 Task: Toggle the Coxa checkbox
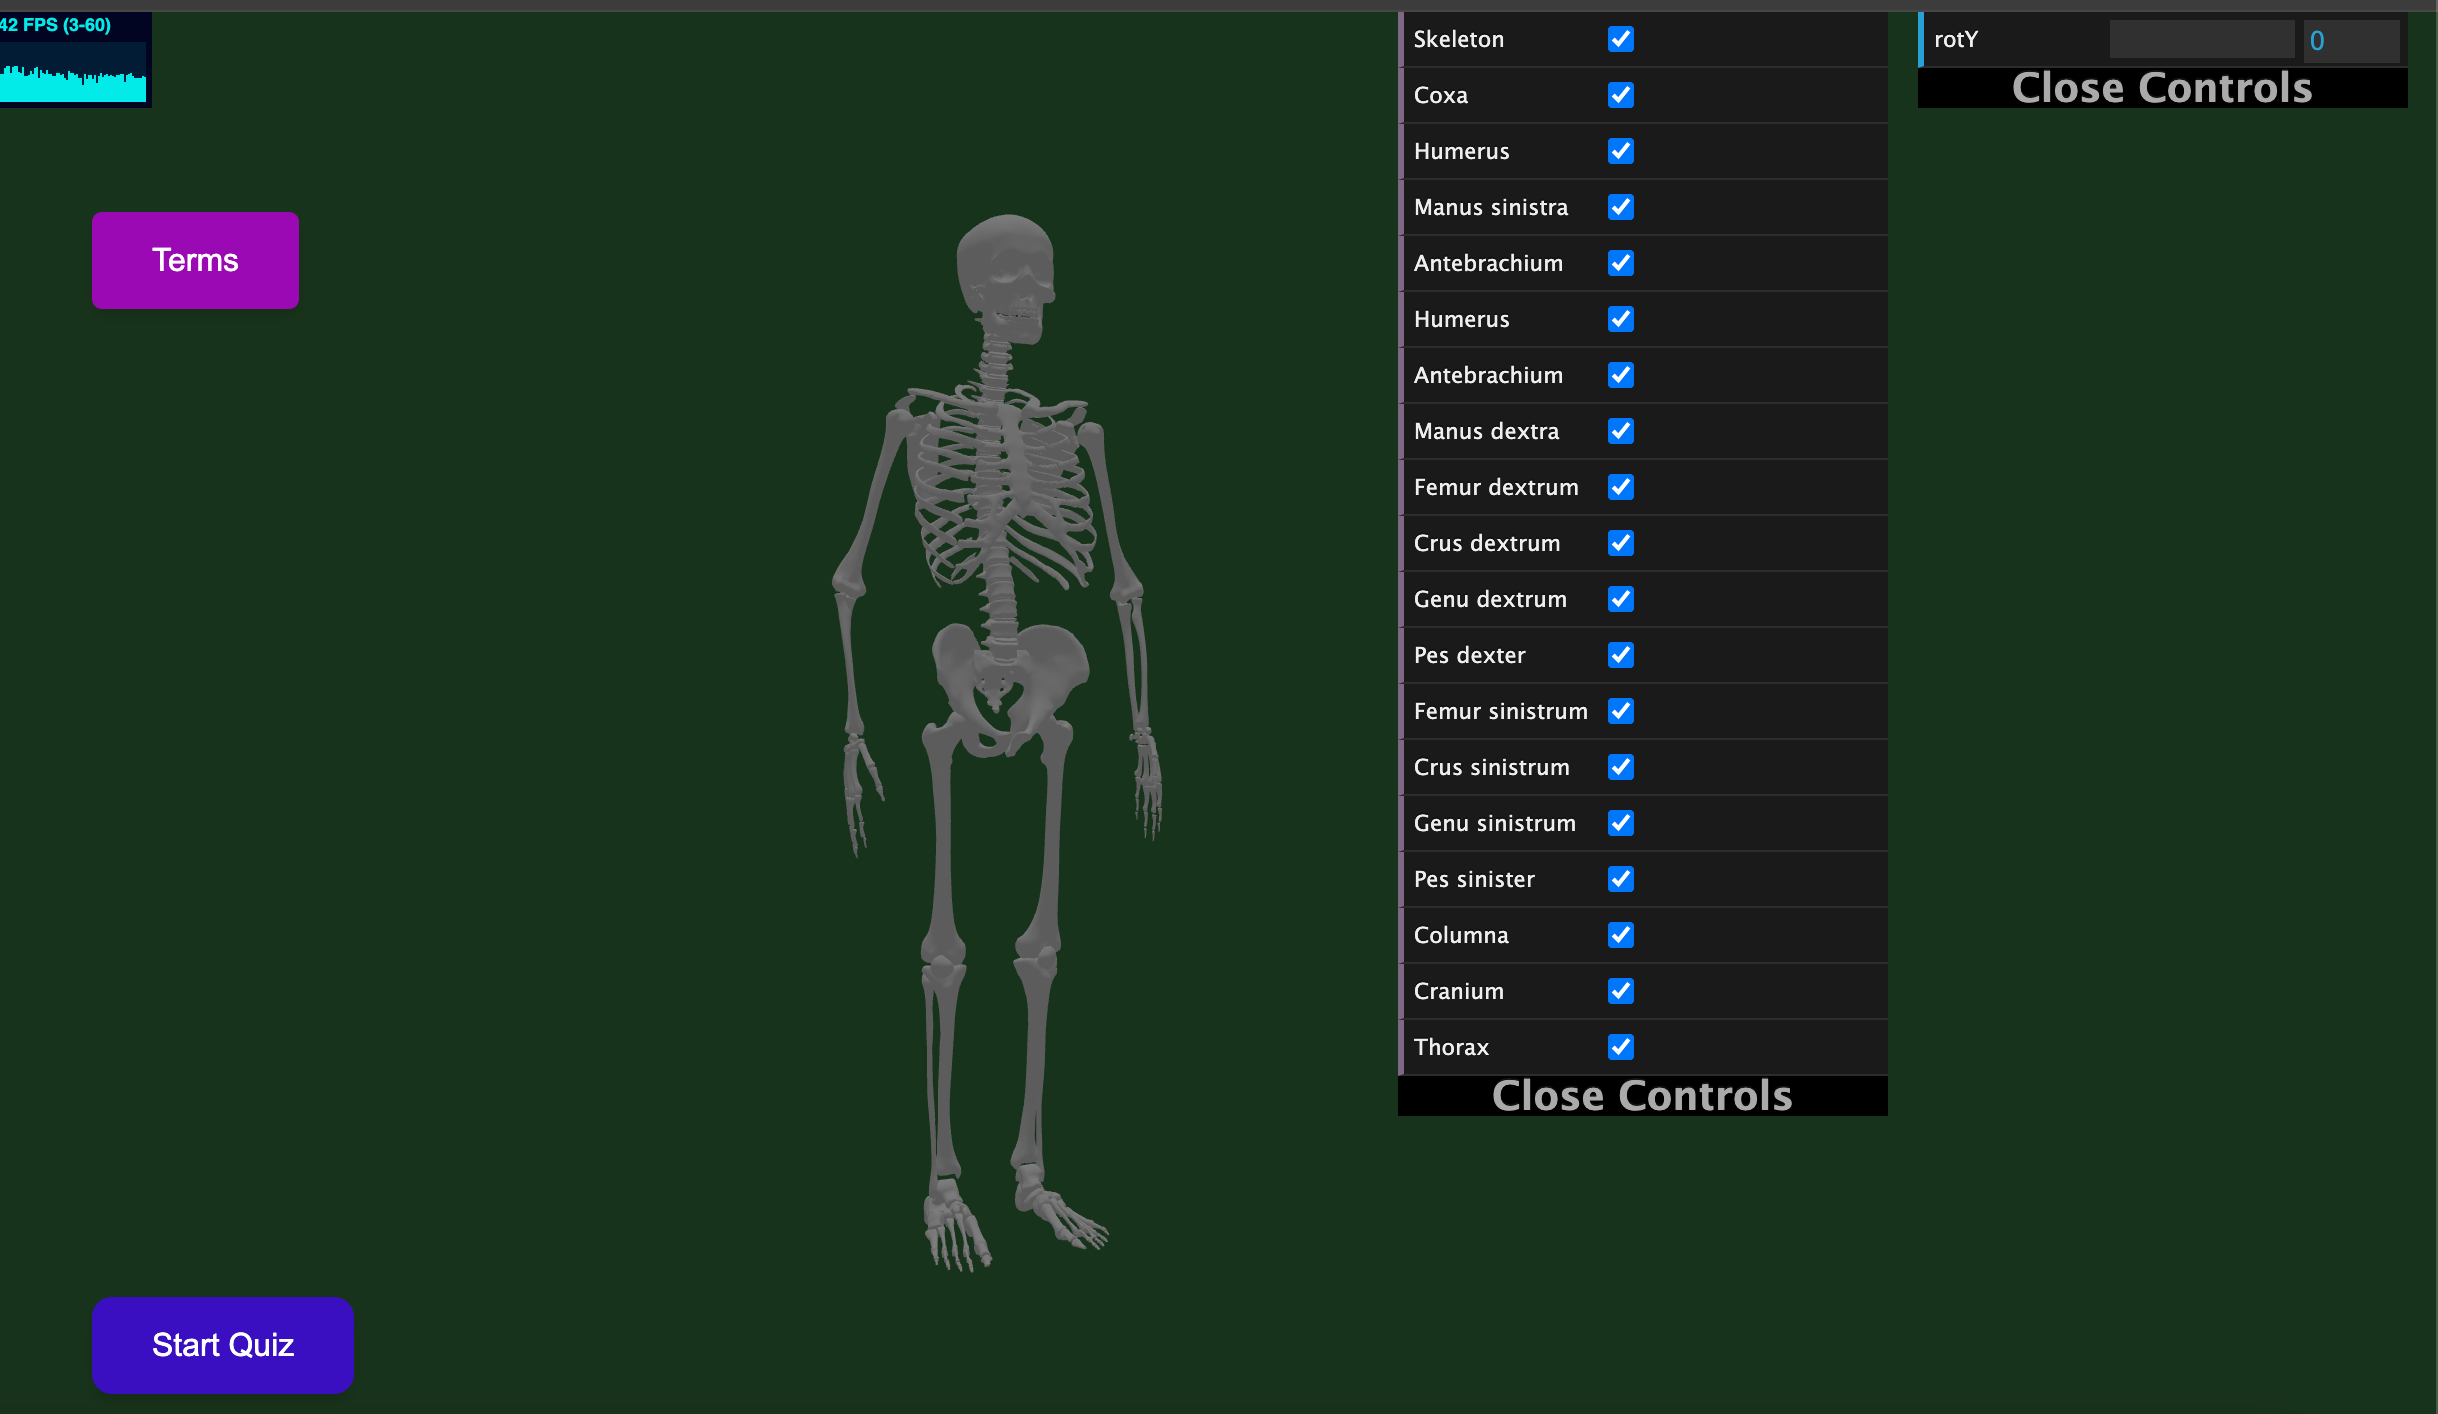pyautogui.click(x=1621, y=95)
